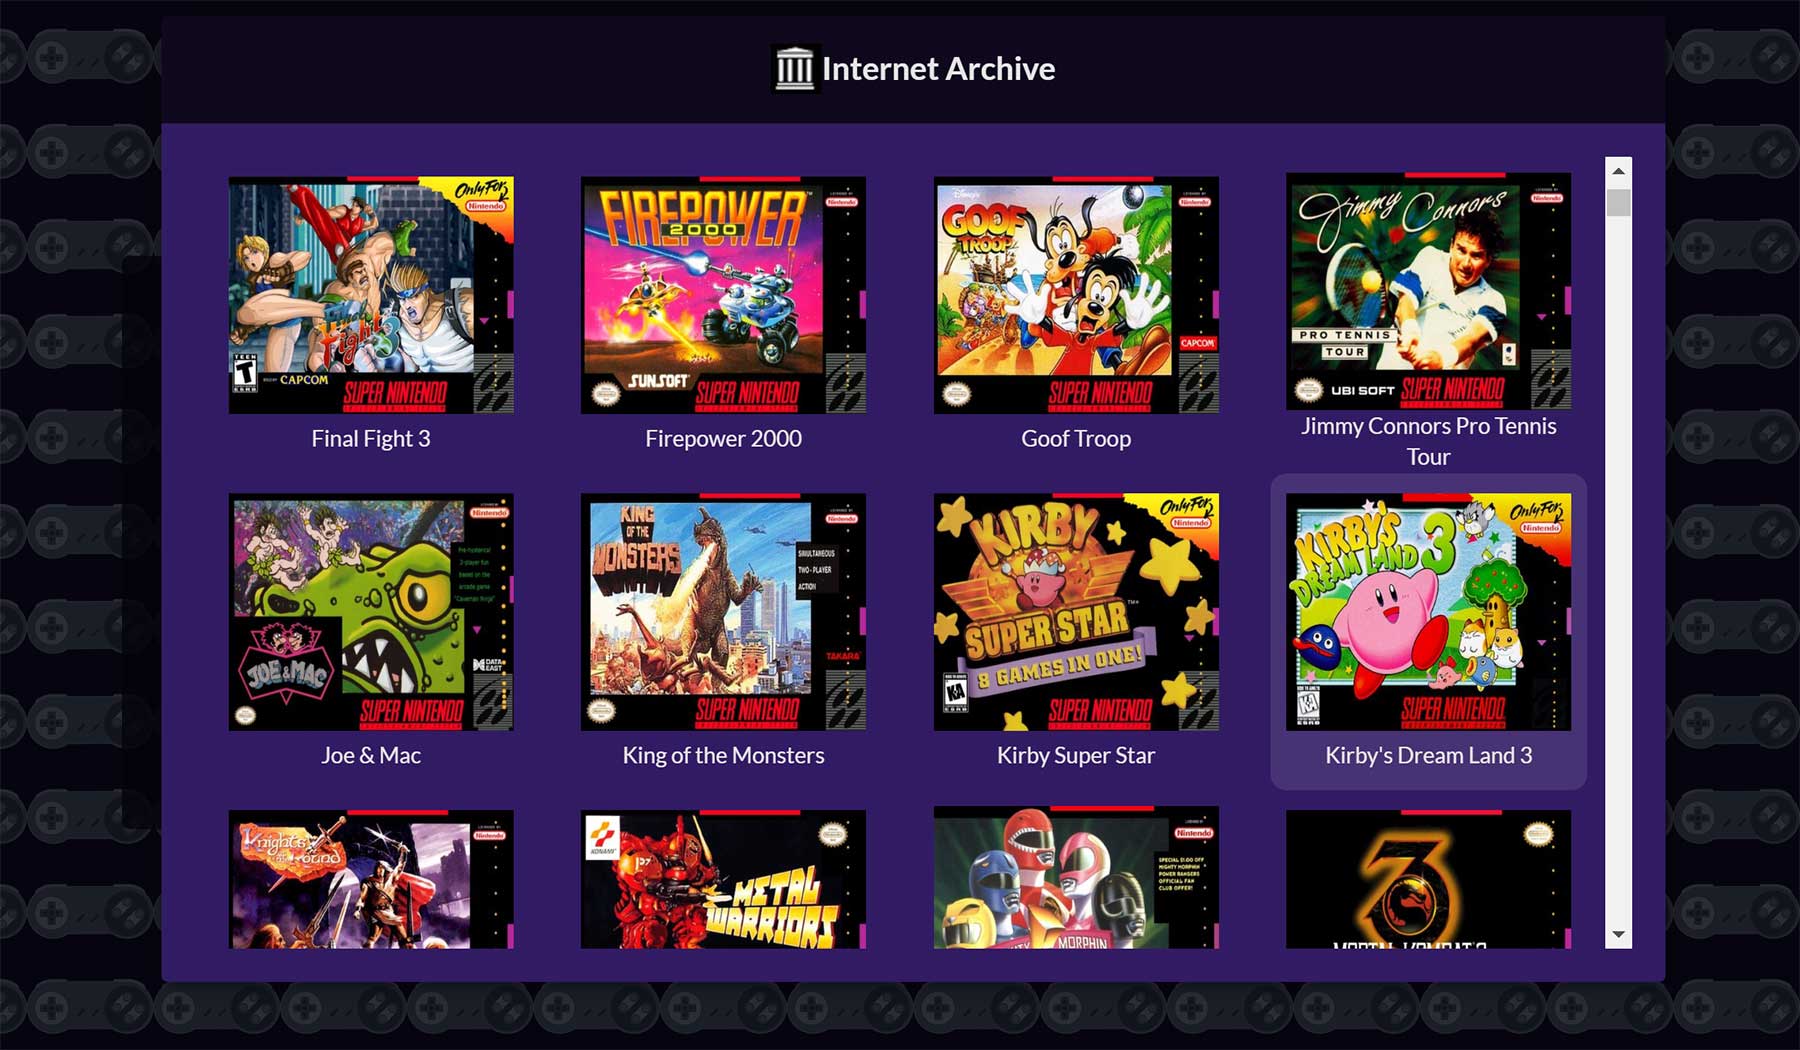
Task: Select the Mighty Morphin Power Rangers cover
Action: [1076, 877]
